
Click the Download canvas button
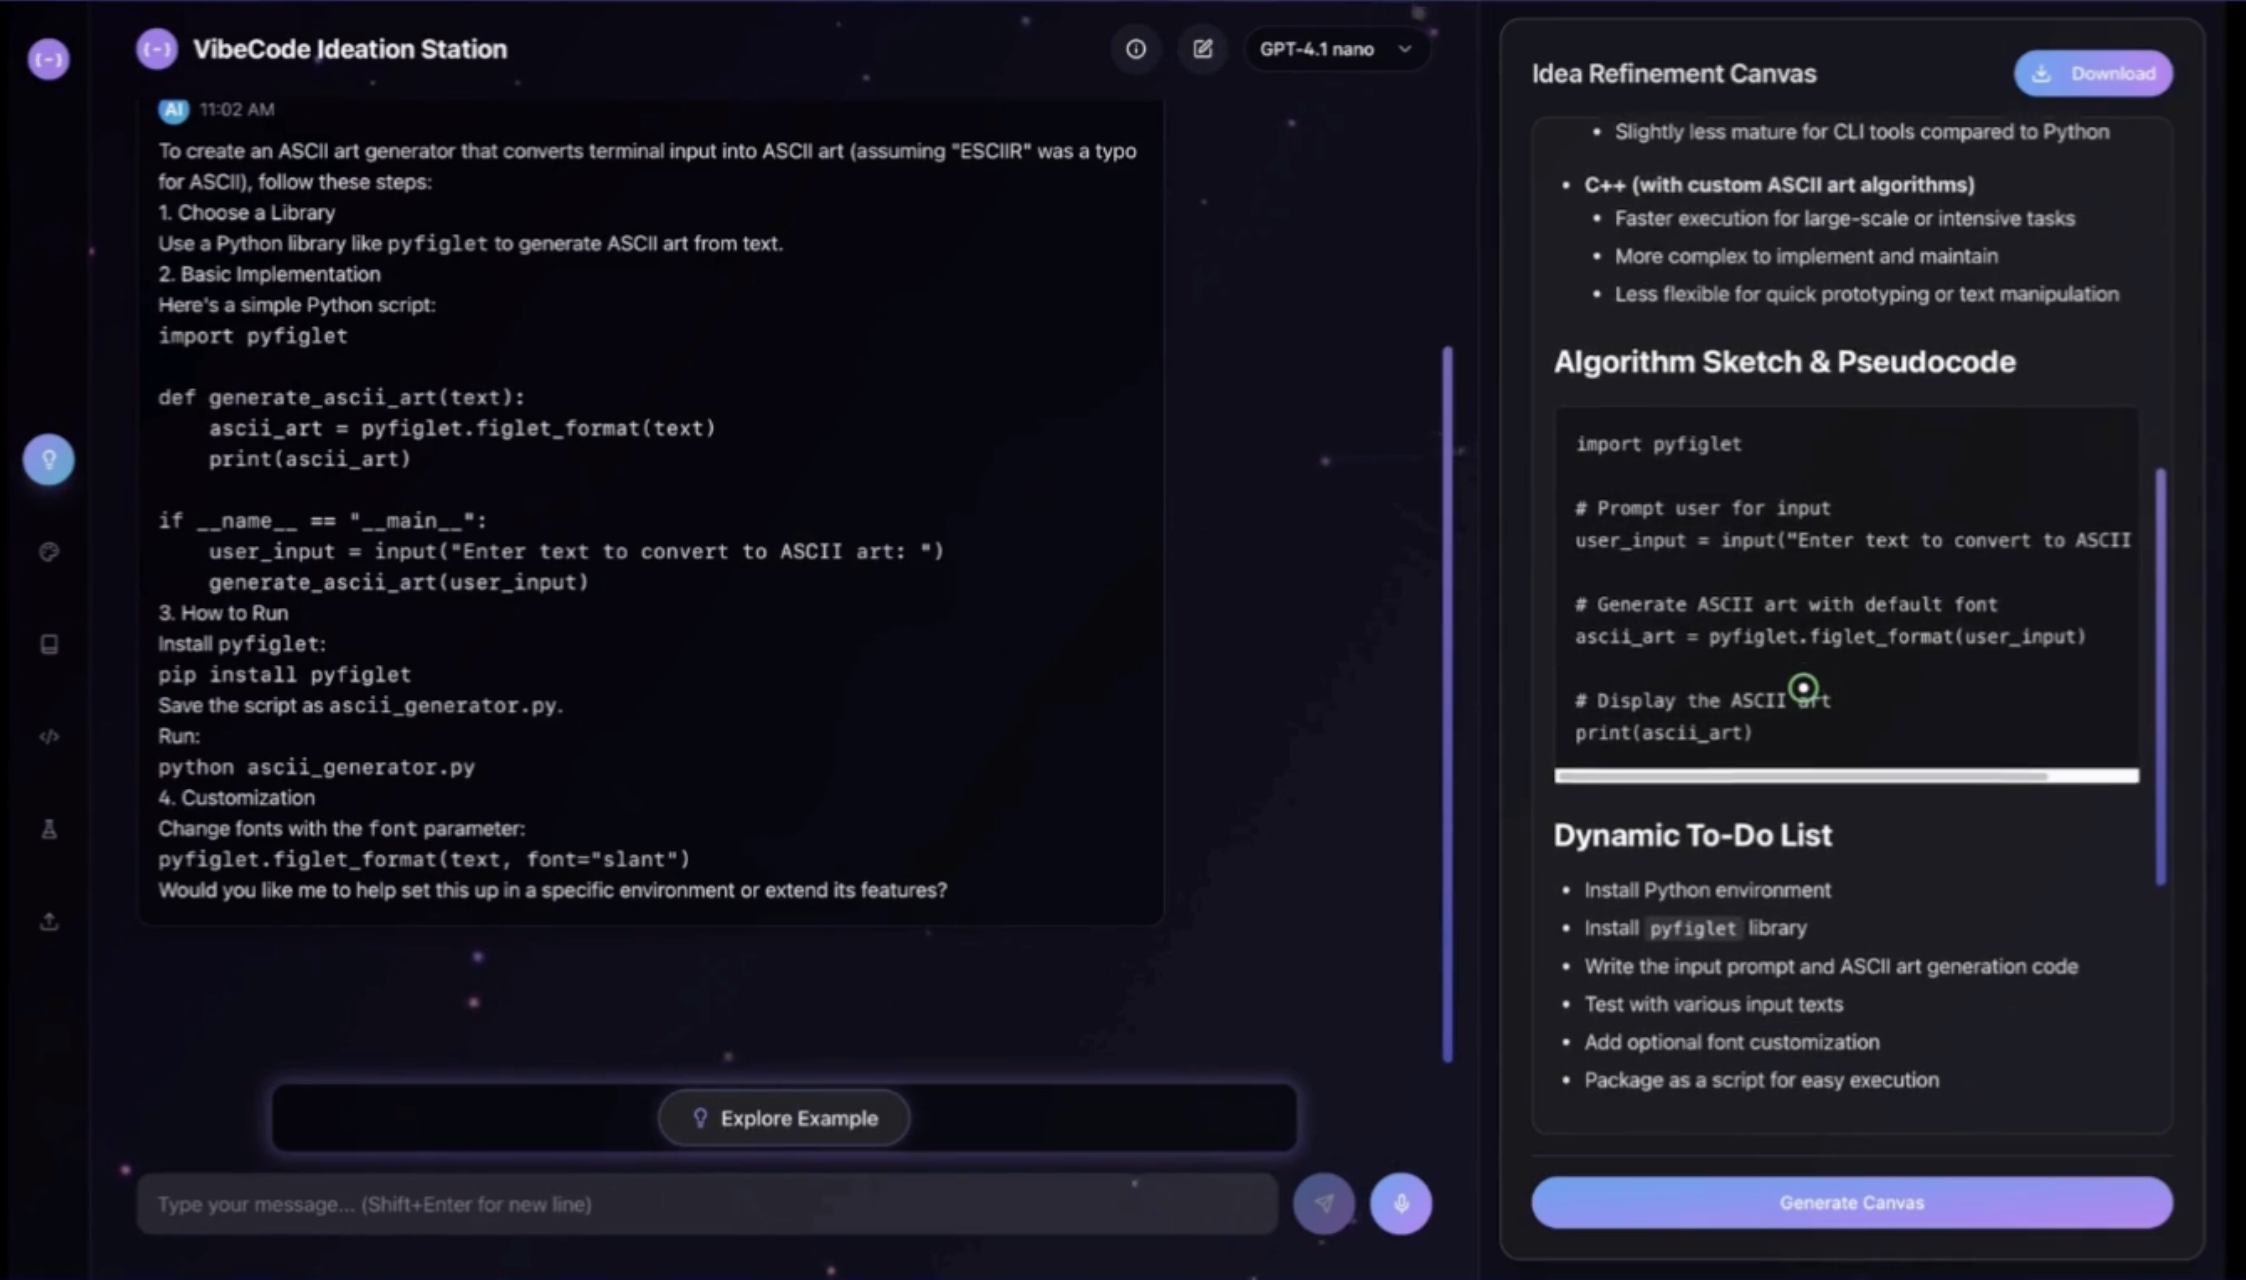(x=2092, y=74)
